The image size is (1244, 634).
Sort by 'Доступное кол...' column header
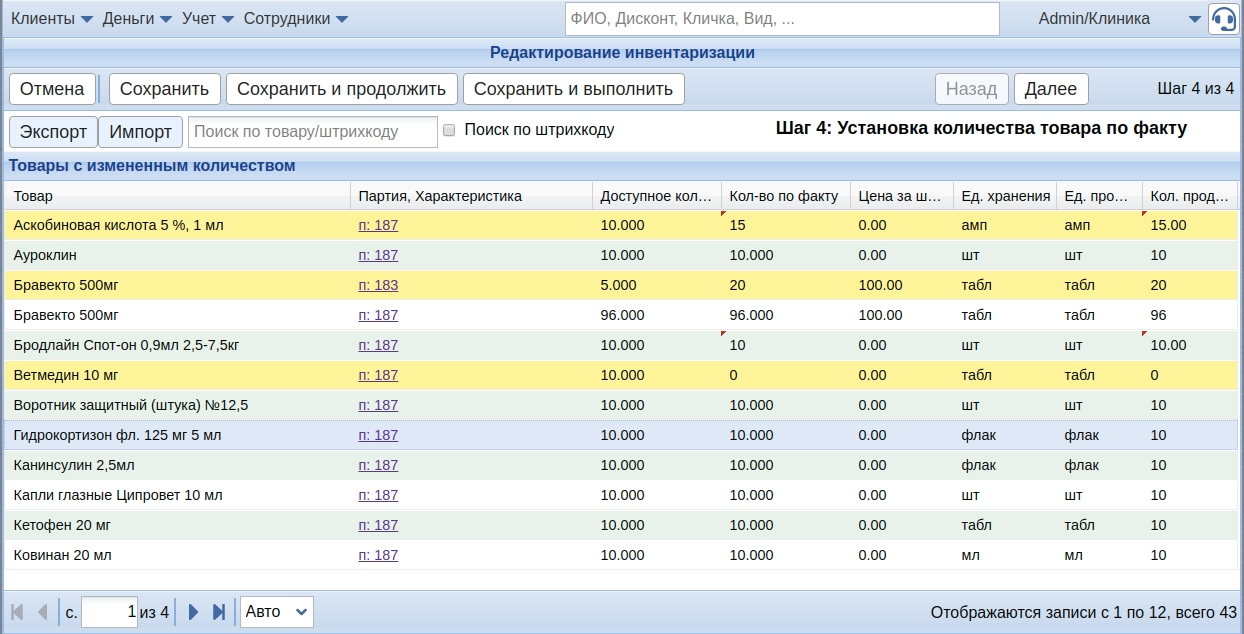click(x=657, y=196)
